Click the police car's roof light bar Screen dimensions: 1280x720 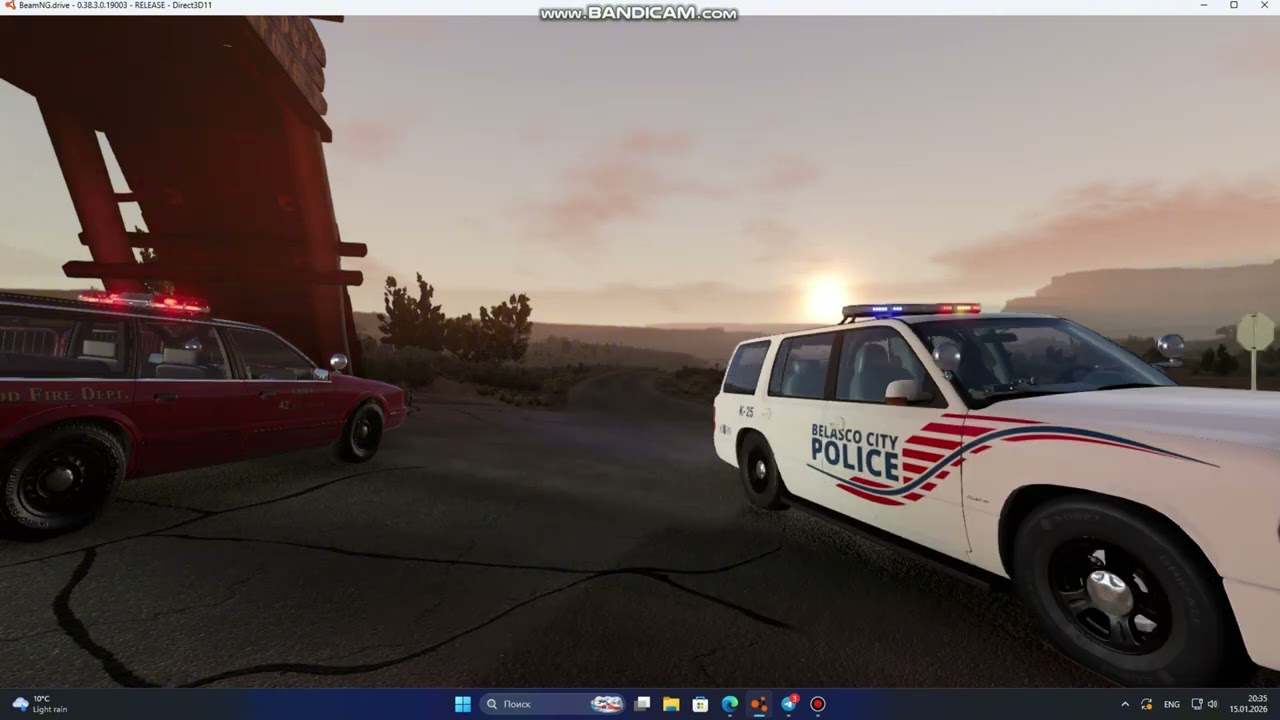(x=911, y=310)
